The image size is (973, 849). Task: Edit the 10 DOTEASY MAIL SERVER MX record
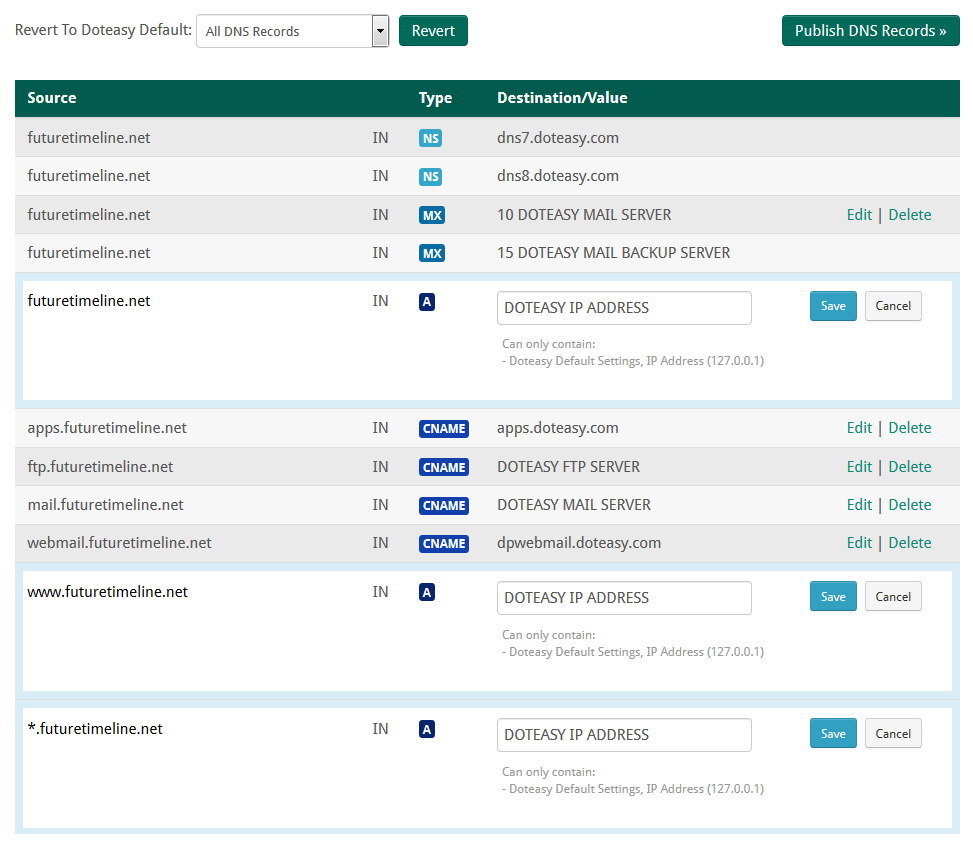pos(859,215)
